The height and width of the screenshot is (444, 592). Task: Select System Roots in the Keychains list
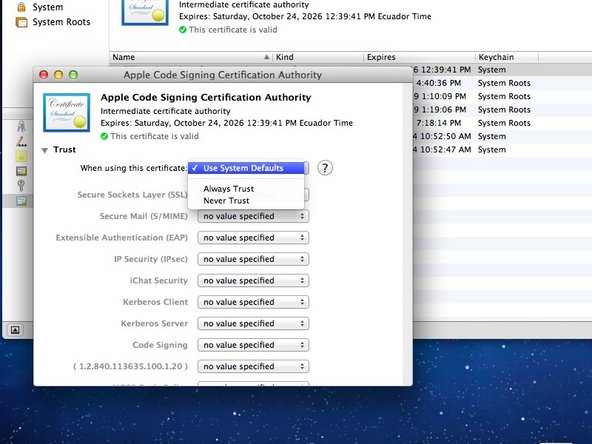tap(61, 22)
